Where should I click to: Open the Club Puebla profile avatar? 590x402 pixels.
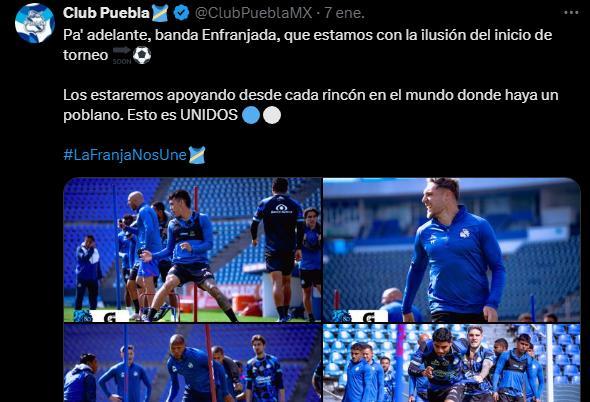[x=35, y=23]
